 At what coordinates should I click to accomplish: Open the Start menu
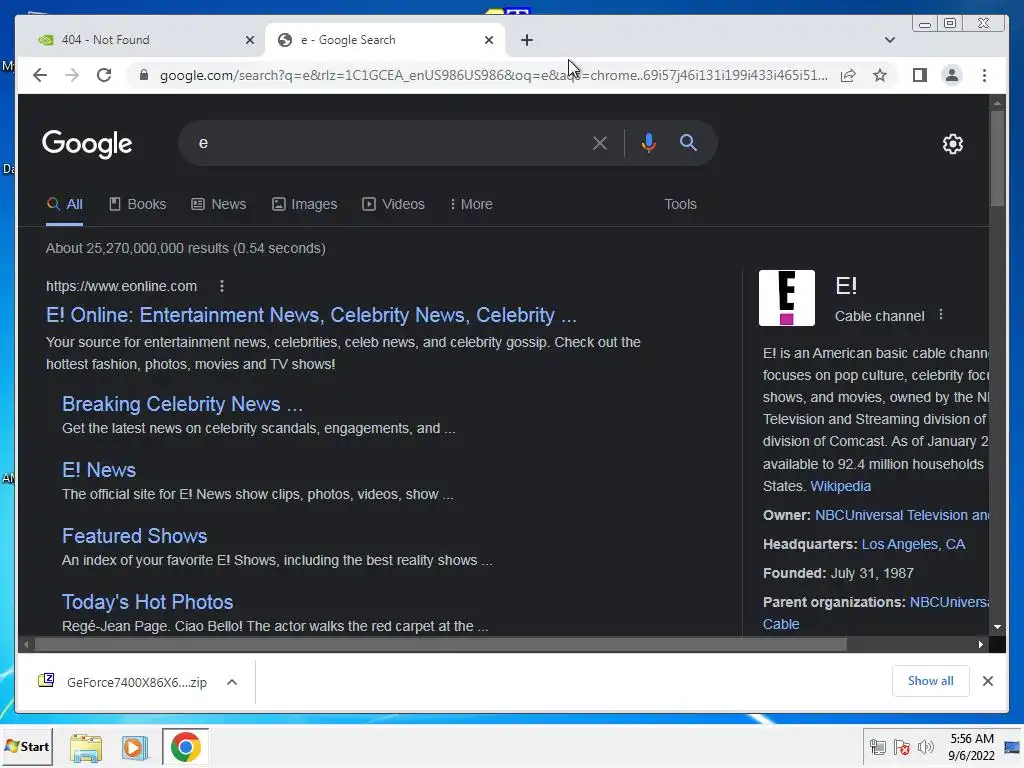27,746
